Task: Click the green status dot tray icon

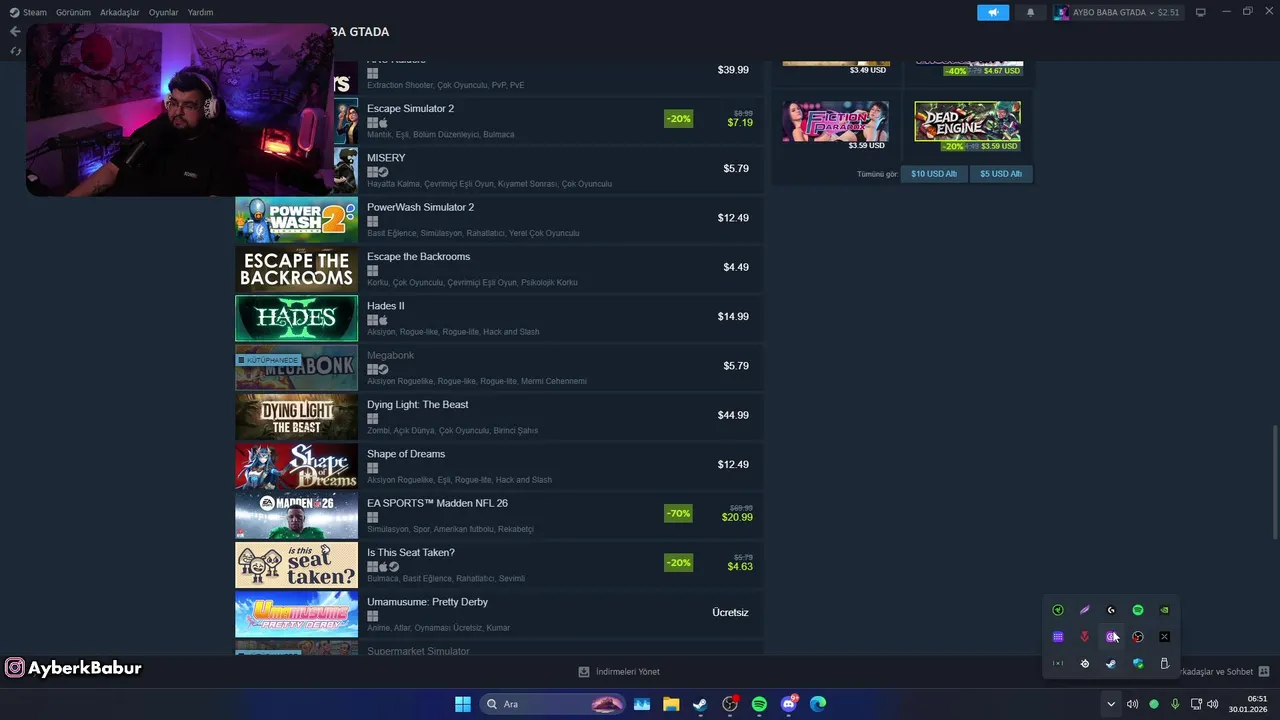Action: [1154, 704]
